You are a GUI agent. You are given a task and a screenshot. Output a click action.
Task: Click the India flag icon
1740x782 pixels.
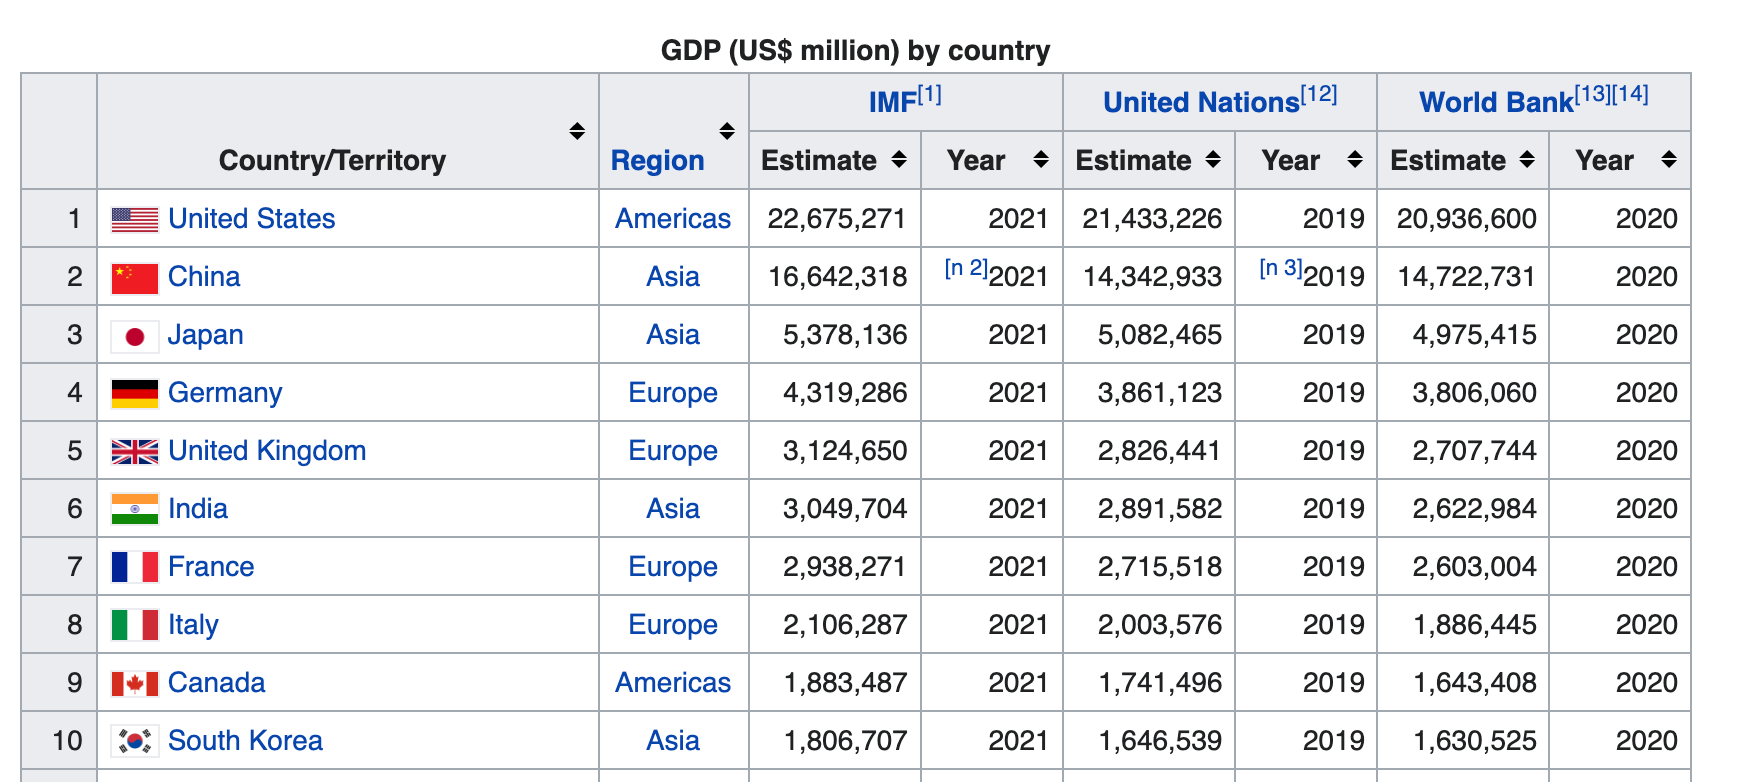pyautogui.click(x=135, y=509)
